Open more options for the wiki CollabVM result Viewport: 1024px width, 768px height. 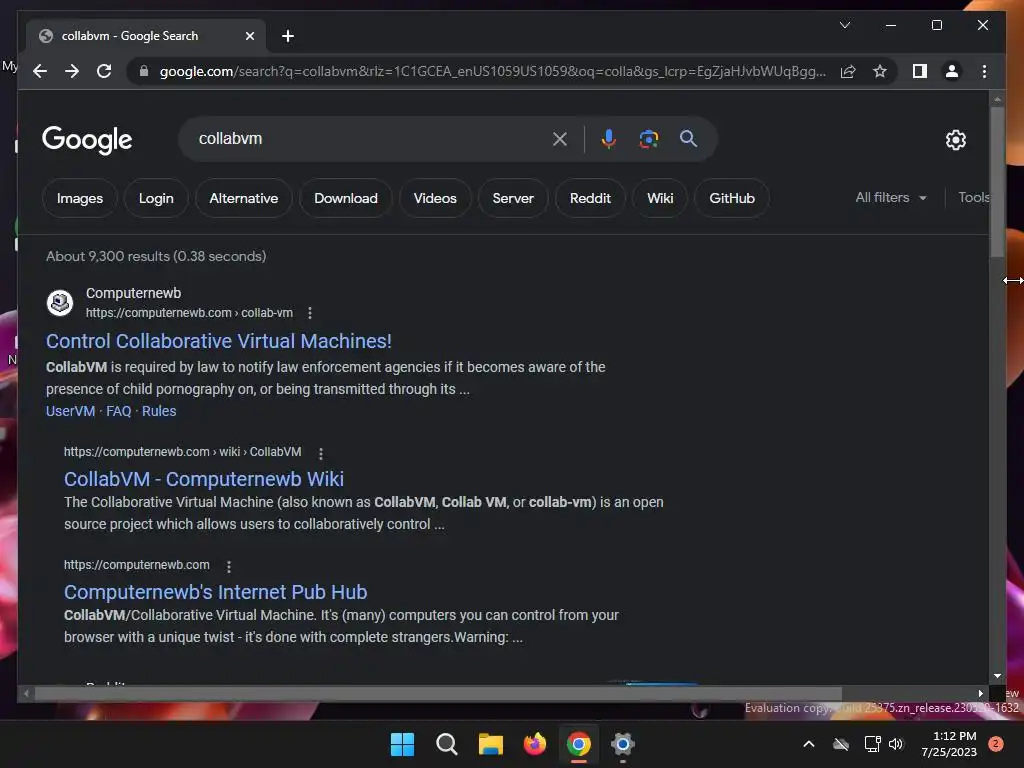[x=321, y=453]
